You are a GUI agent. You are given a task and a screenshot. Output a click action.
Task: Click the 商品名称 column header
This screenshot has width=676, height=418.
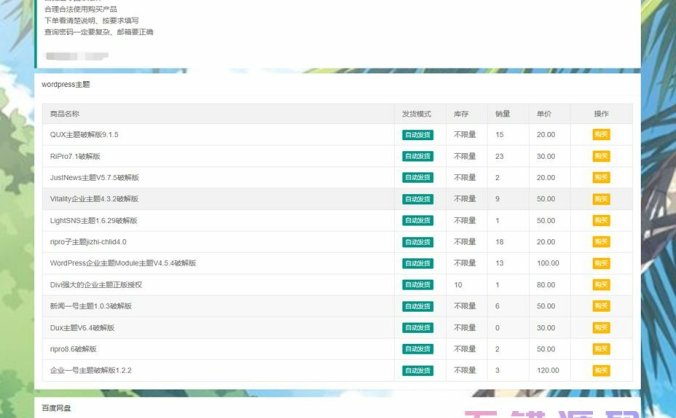(x=65, y=114)
